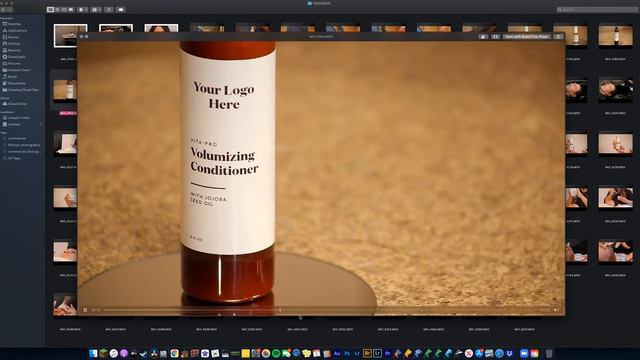Pause the video preview playback
The height and width of the screenshot is (360, 640).
point(85,310)
